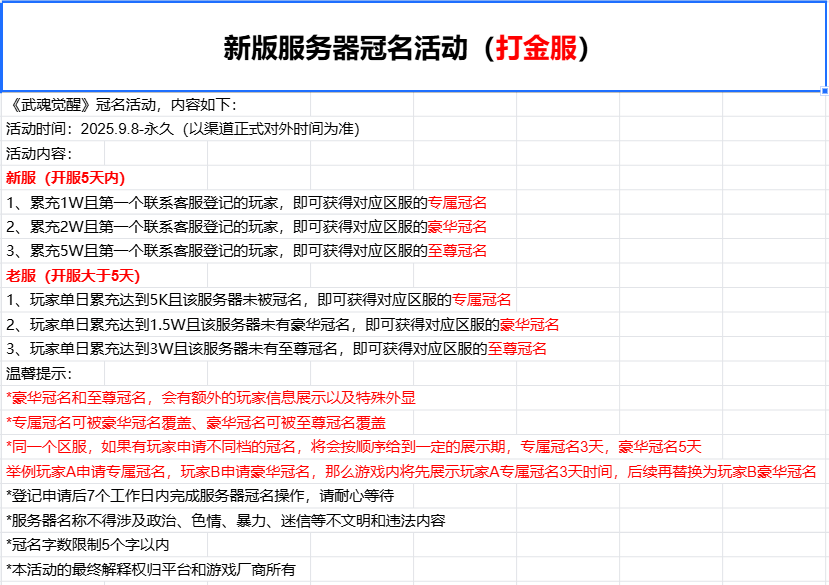Select the 最终解释权 disclaimer row

click(x=150, y=570)
